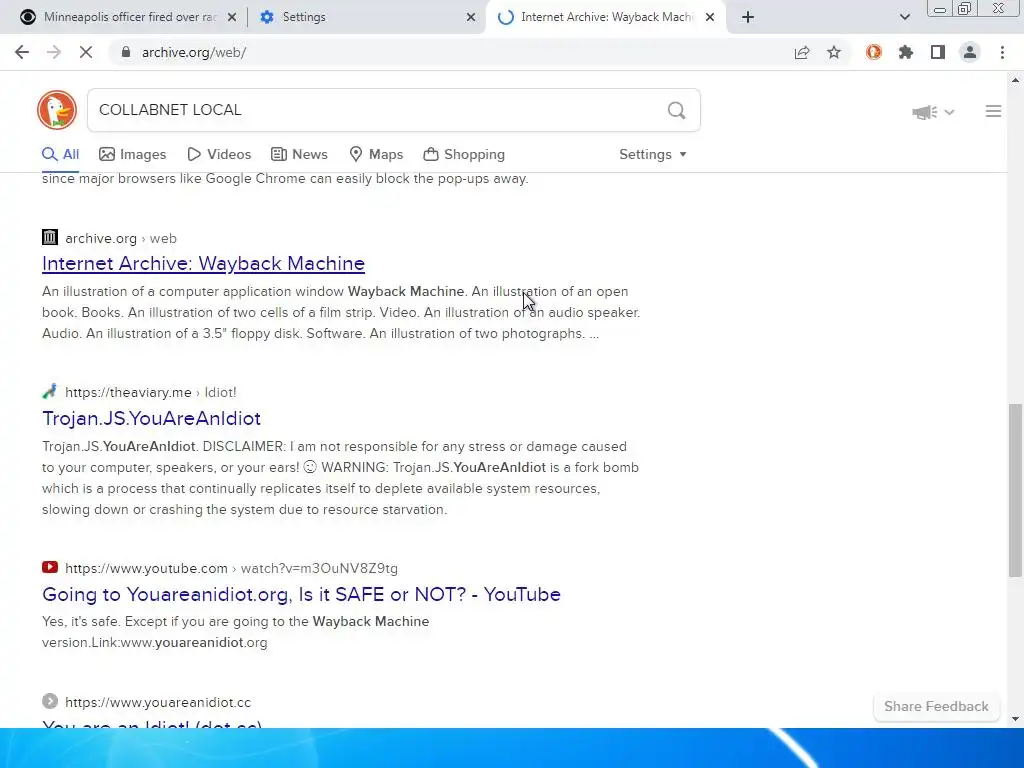Click the "Yes, it's safe" snippet
1024x768 pixels.
(236, 632)
